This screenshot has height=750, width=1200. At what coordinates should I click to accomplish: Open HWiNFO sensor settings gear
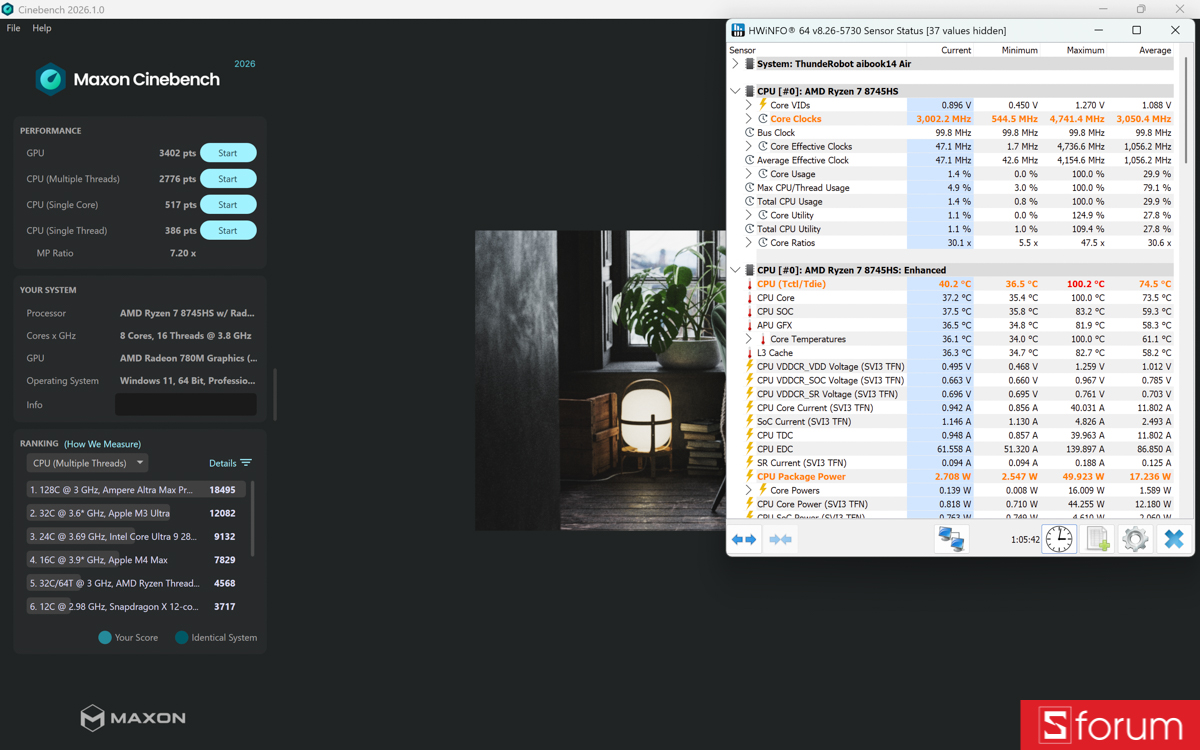click(1135, 539)
